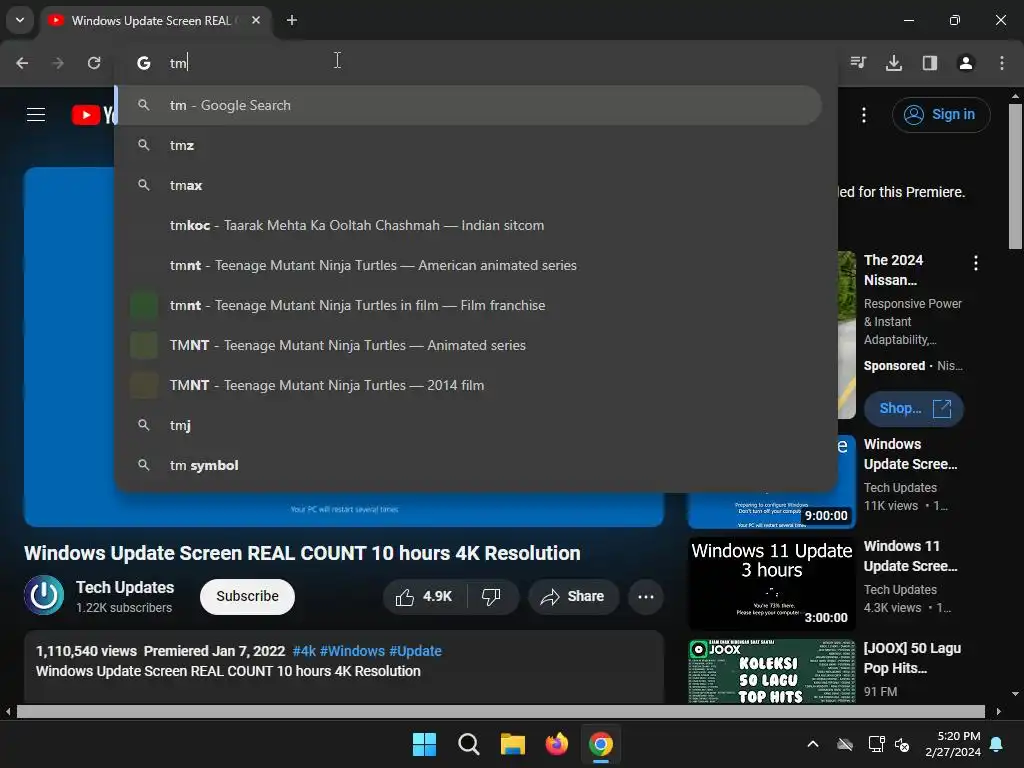The image size is (1024, 768).
Task: Choose the 'tm - Google Search' suggestion
Action: pyautogui.click(x=468, y=105)
